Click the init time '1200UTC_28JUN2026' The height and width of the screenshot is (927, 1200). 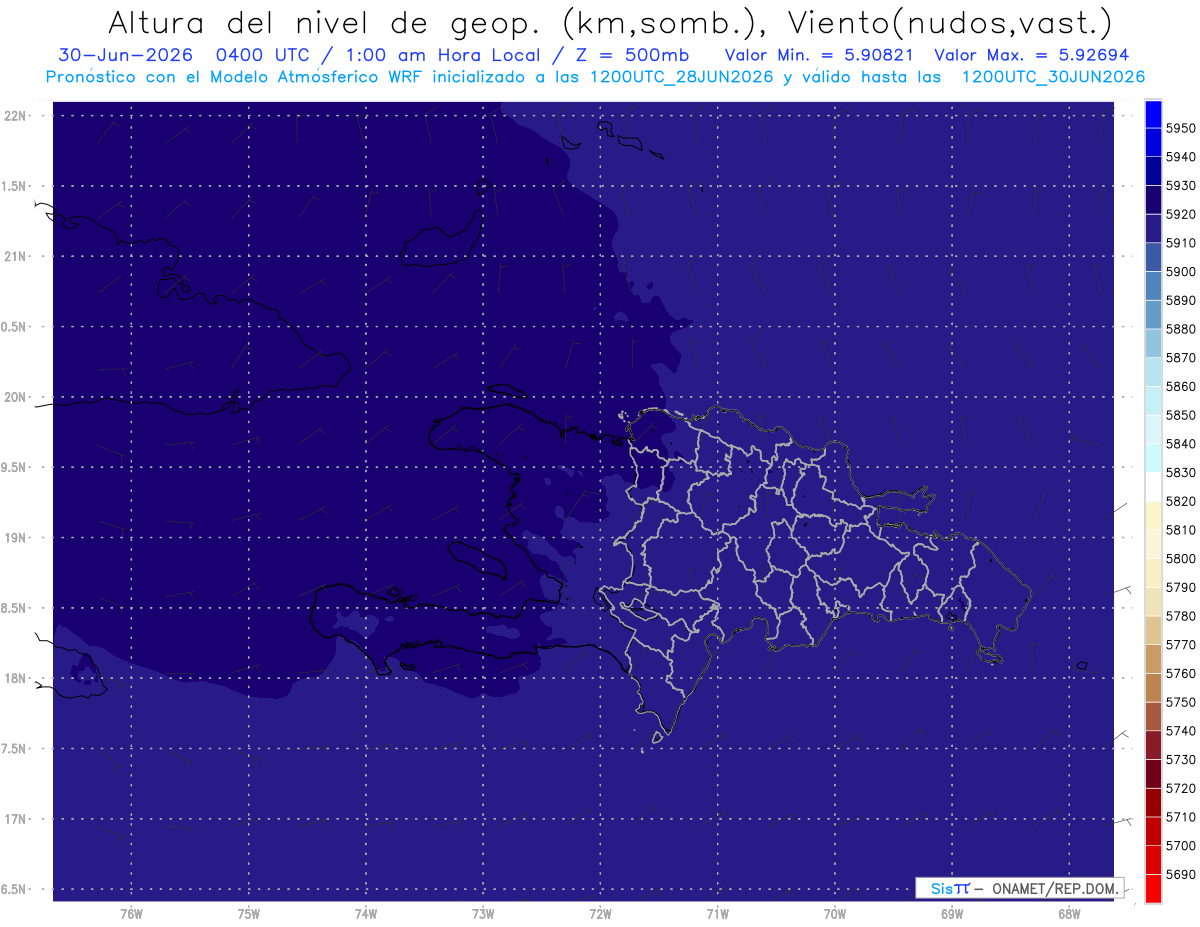coord(681,77)
